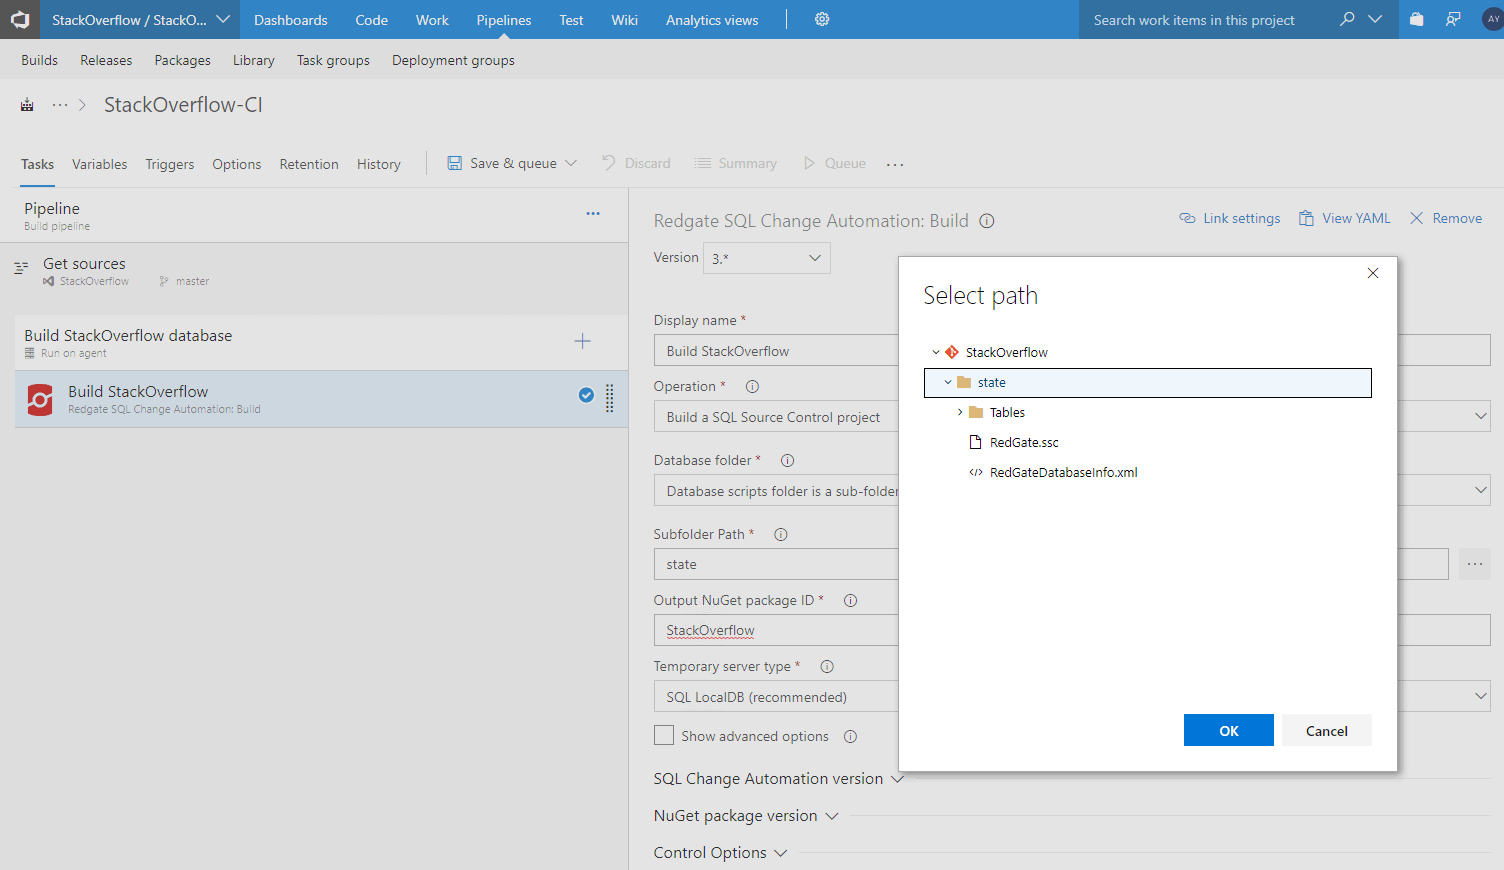Open Dashboards hub

[291, 20]
